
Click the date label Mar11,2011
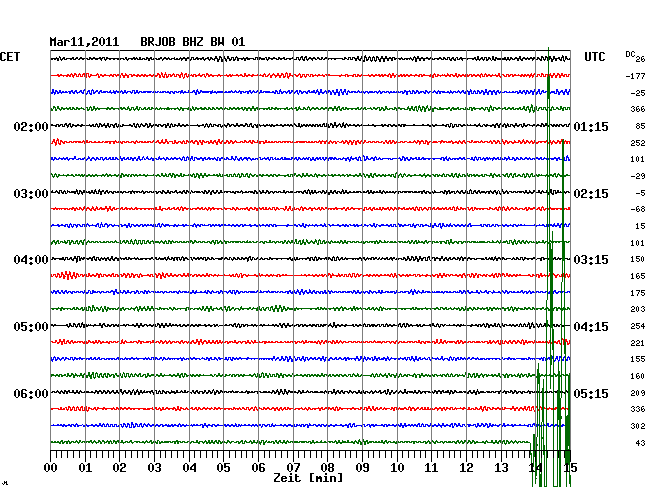pos(84,42)
